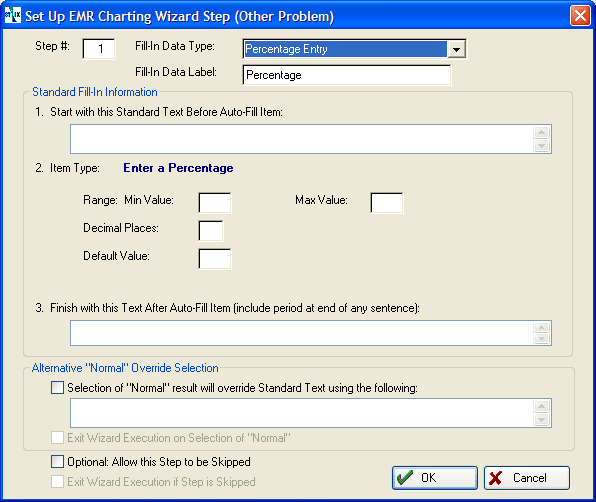Viewport: 596px width, 502px height.
Task: Click the Decimal Places input box
Action: 211,231
